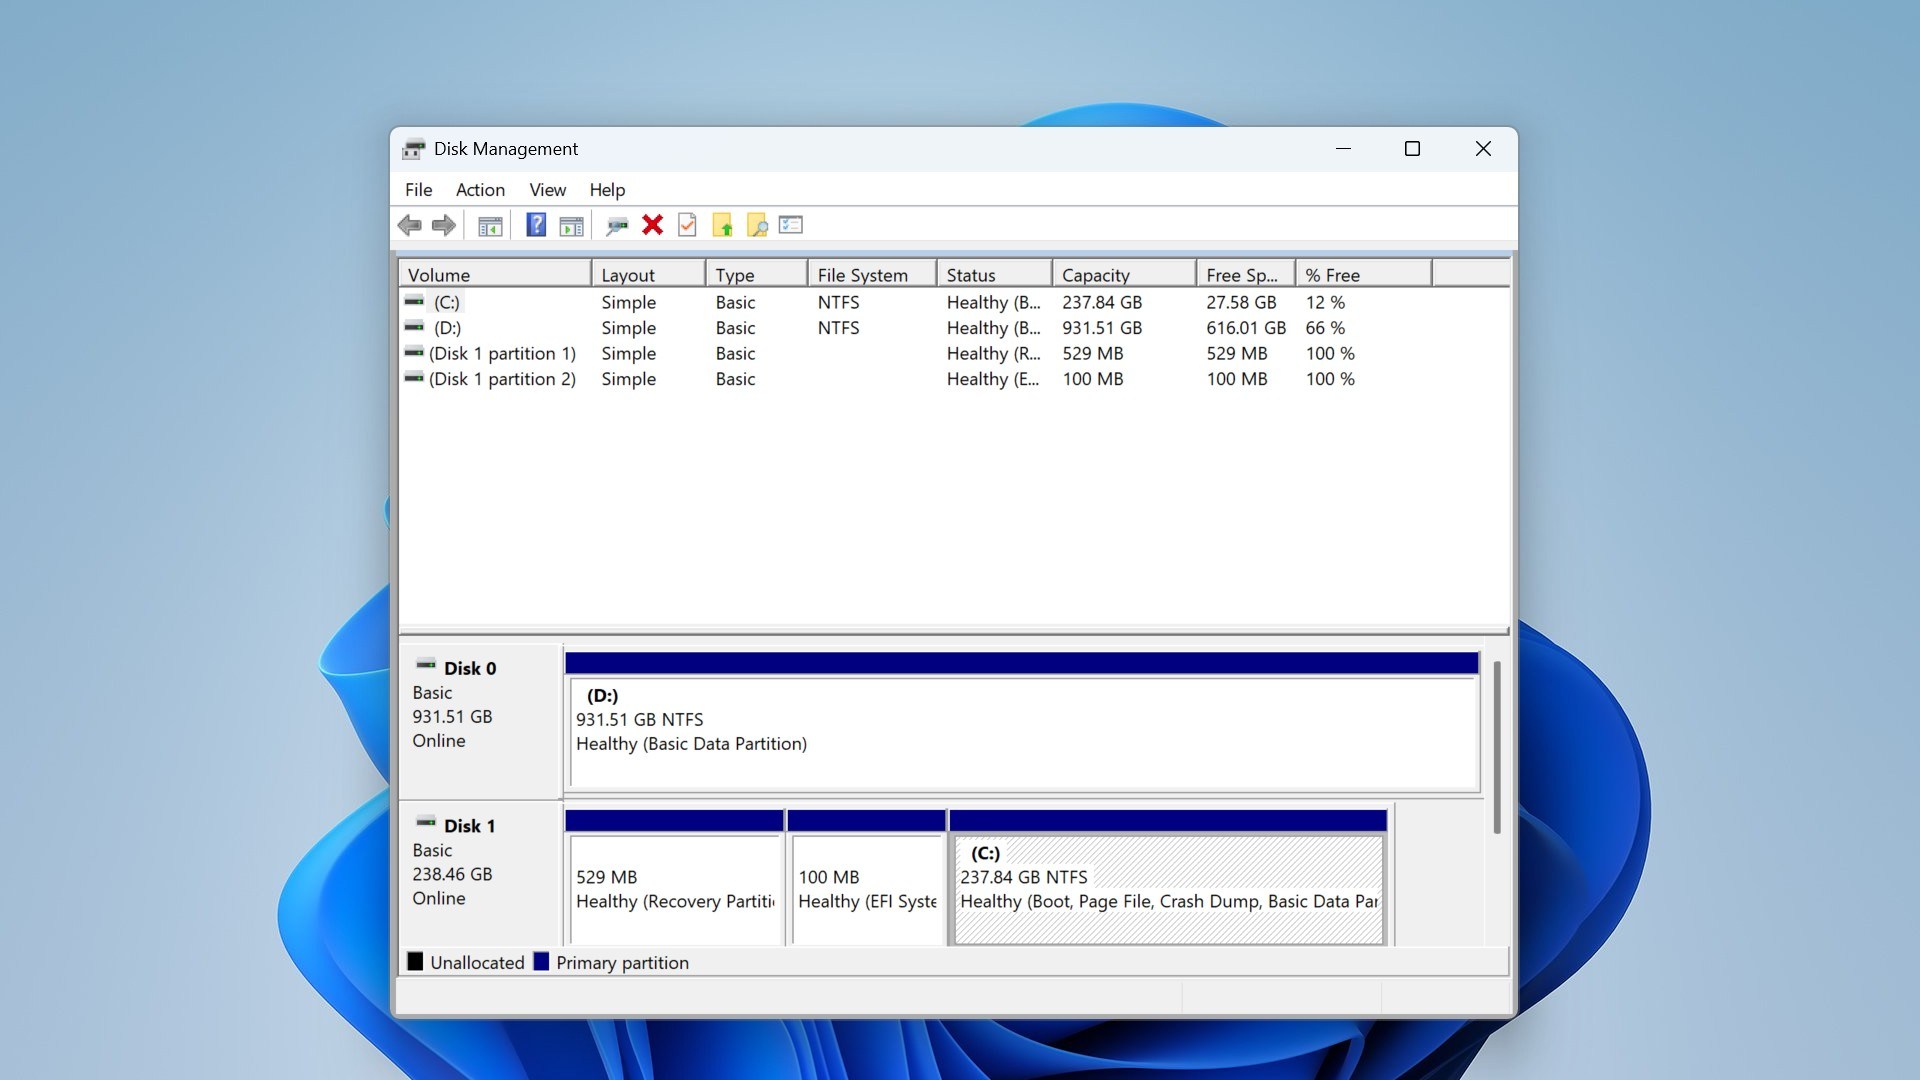This screenshot has width=1920, height=1080.
Task: Click the disk connect/rescan toolbar icon
Action: (617, 226)
